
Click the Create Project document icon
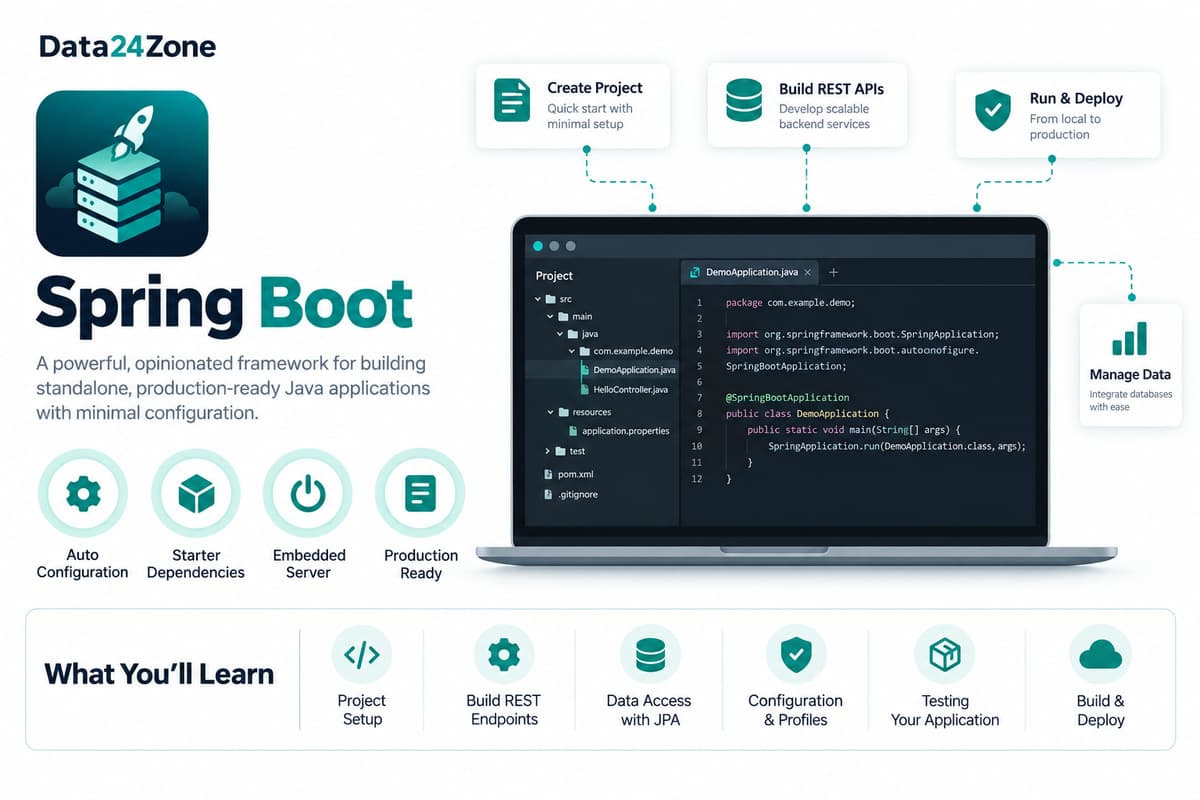point(512,100)
